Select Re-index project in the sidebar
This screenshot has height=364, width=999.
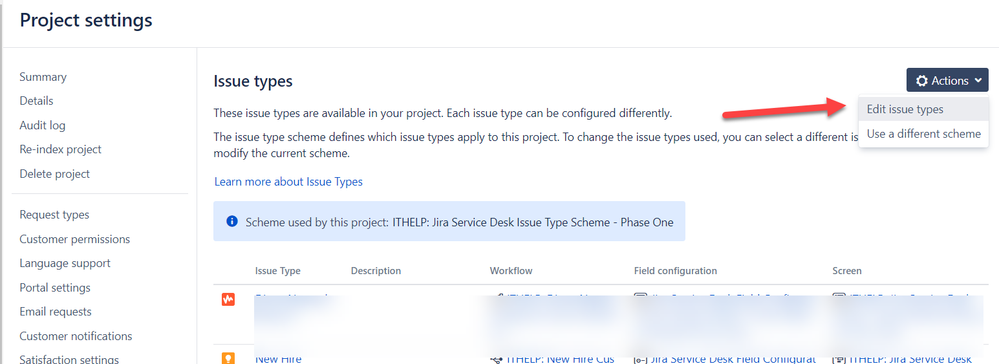pyautogui.click(x=61, y=149)
